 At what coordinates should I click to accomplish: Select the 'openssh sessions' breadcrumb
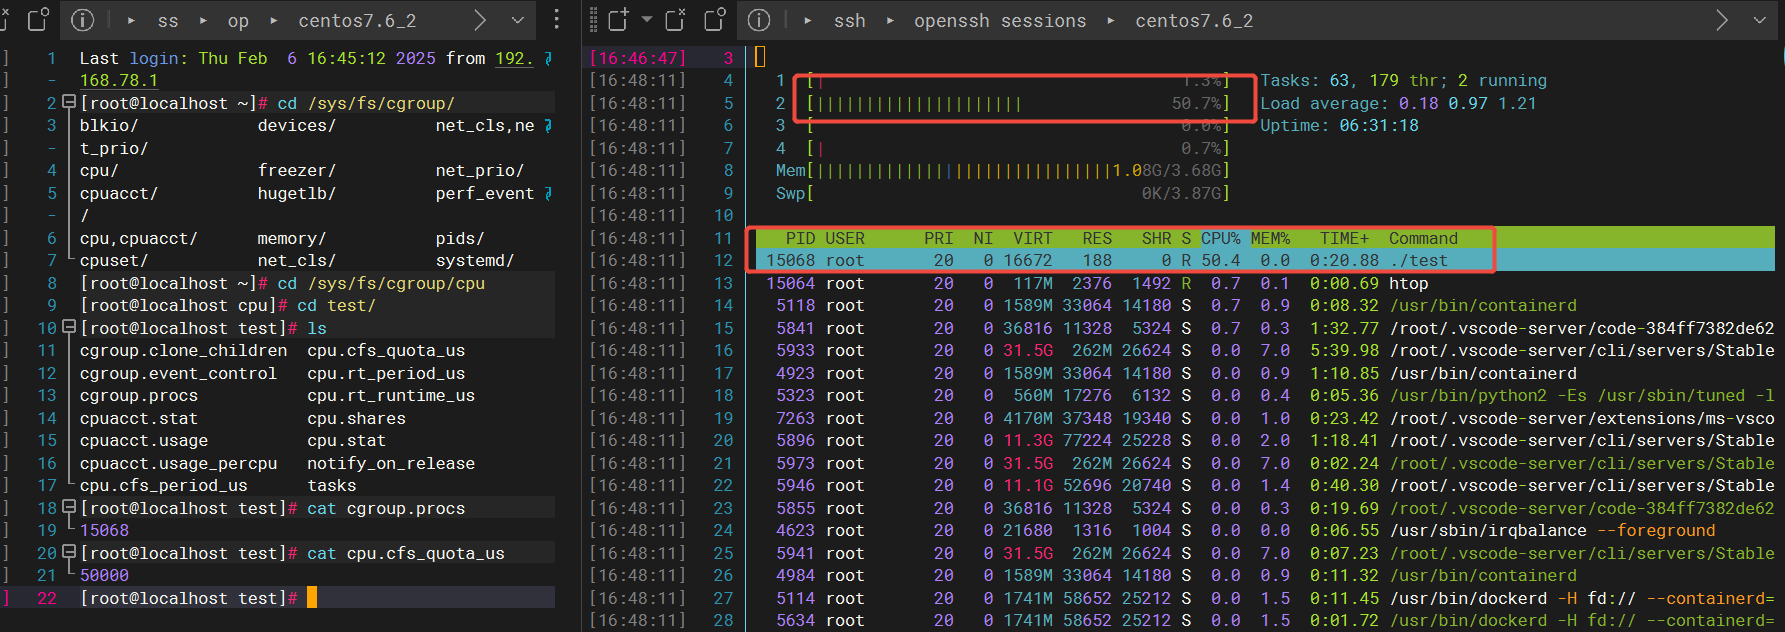(x=1000, y=21)
